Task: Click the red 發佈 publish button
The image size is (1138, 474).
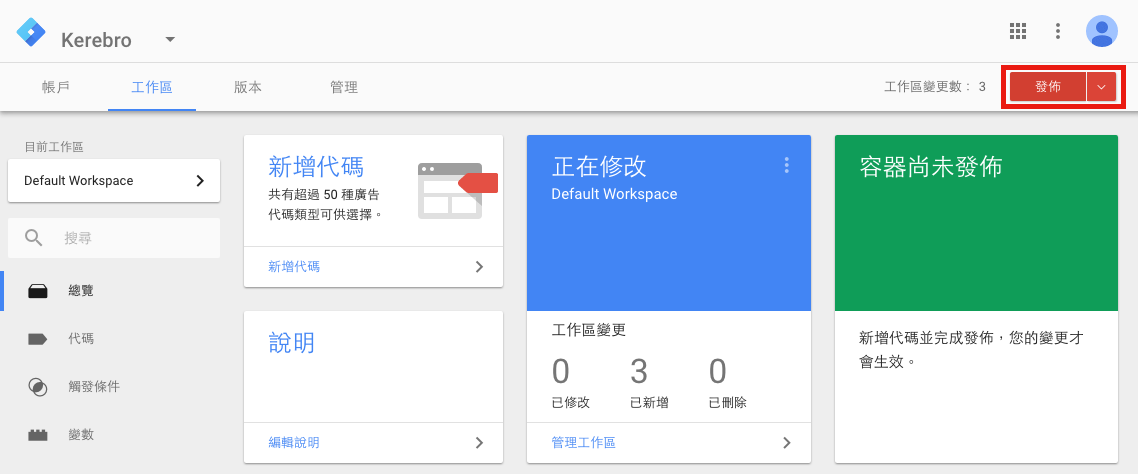Action: [1047, 87]
